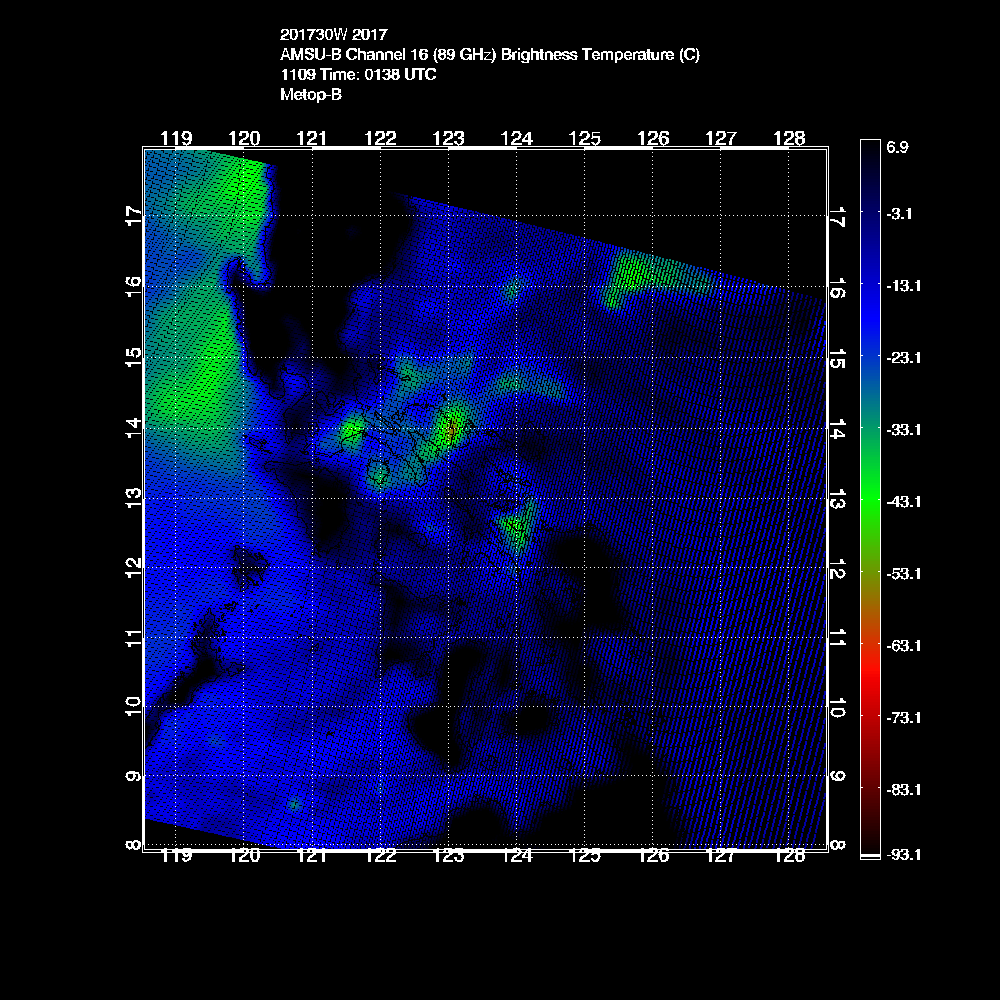Select the '-43.1' color bar label
This screenshot has width=1000, height=1000.
904,502
